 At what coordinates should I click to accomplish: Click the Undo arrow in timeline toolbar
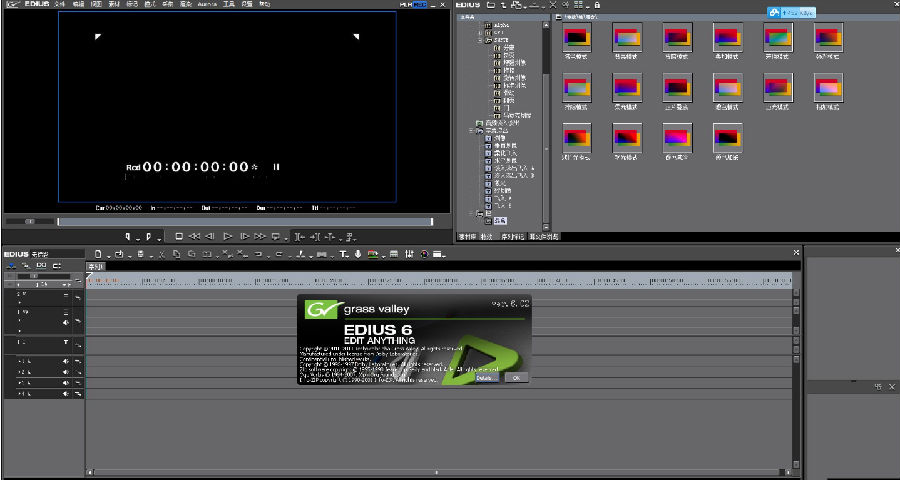point(258,254)
